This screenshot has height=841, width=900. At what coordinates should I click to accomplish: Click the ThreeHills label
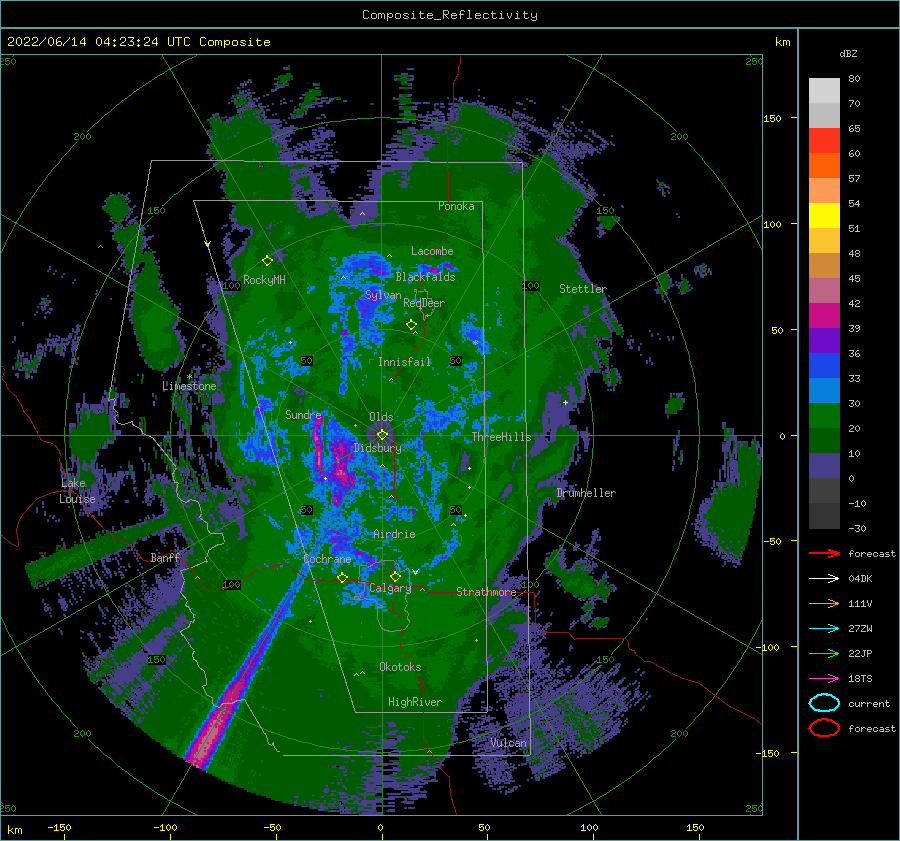(502, 437)
